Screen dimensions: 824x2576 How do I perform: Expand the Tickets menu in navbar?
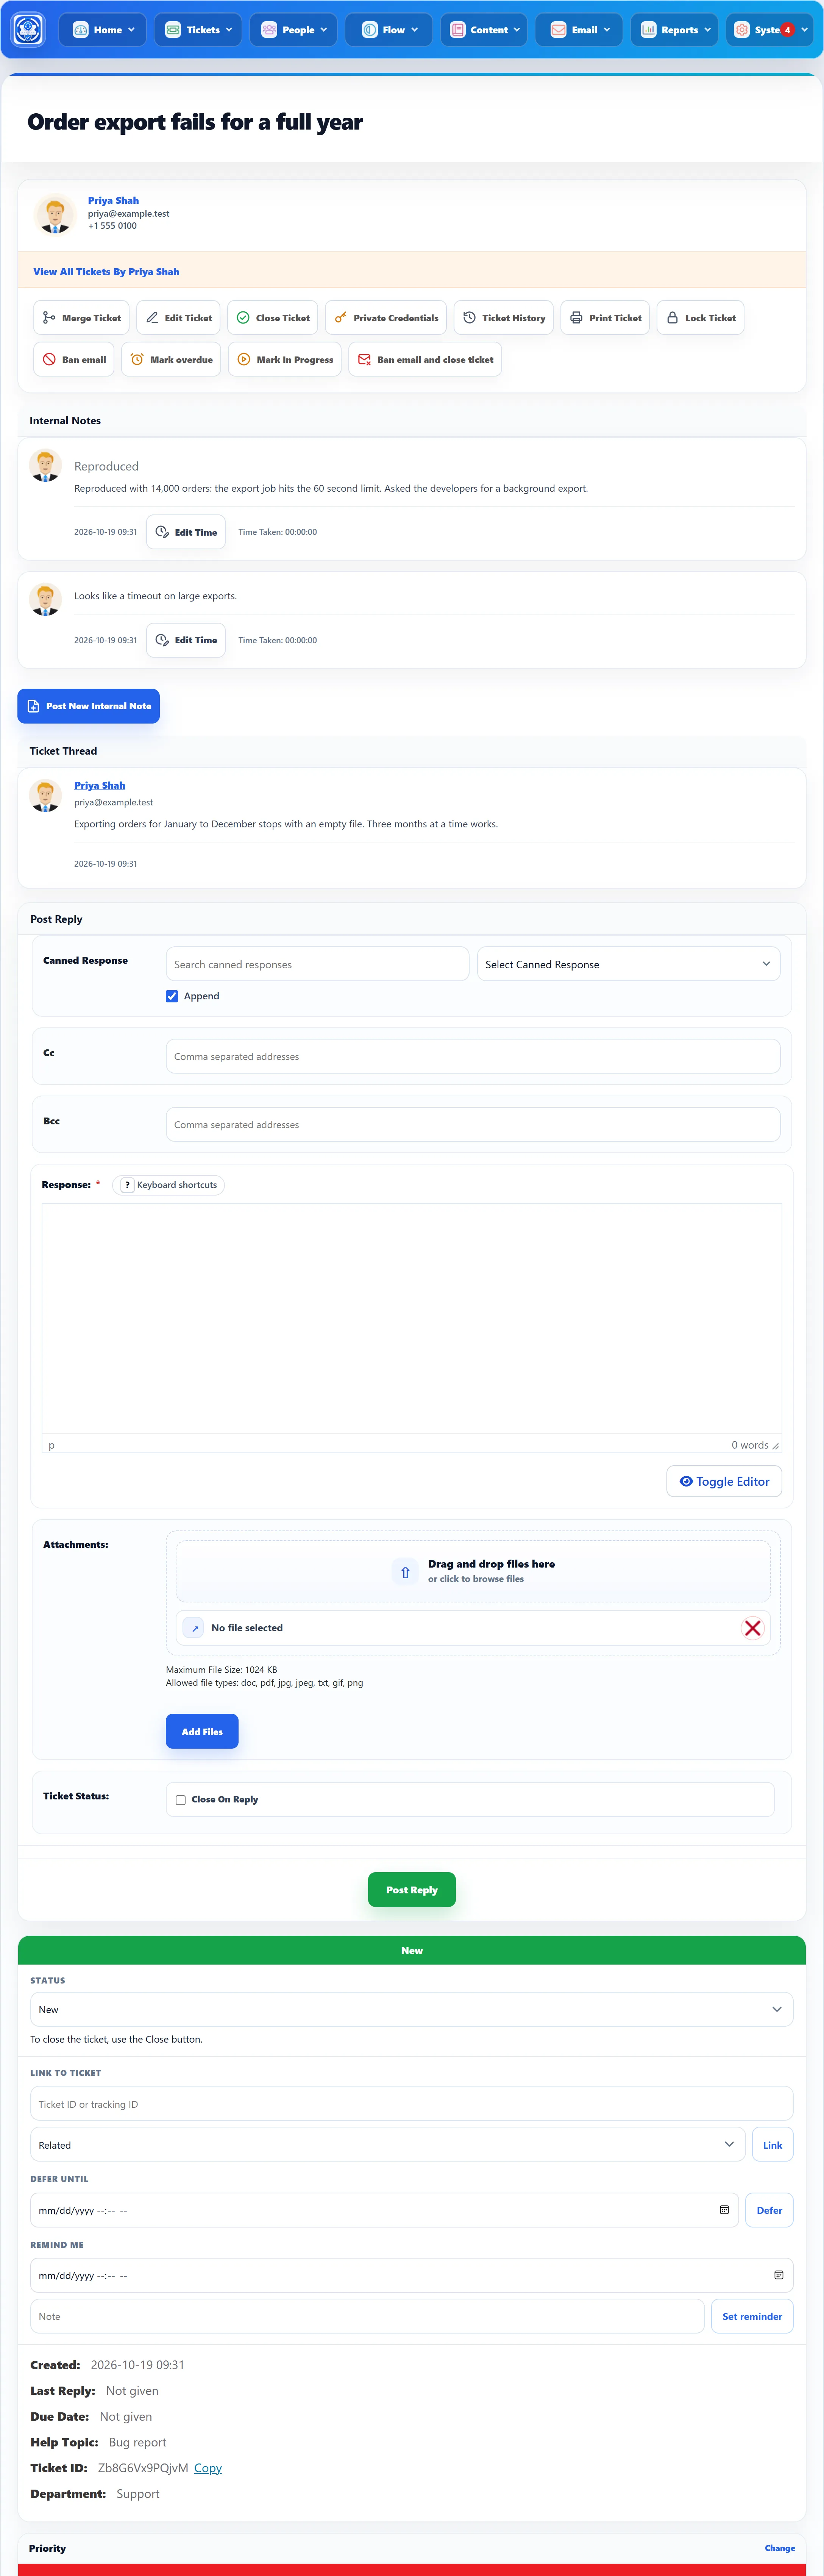[x=198, y=30]
